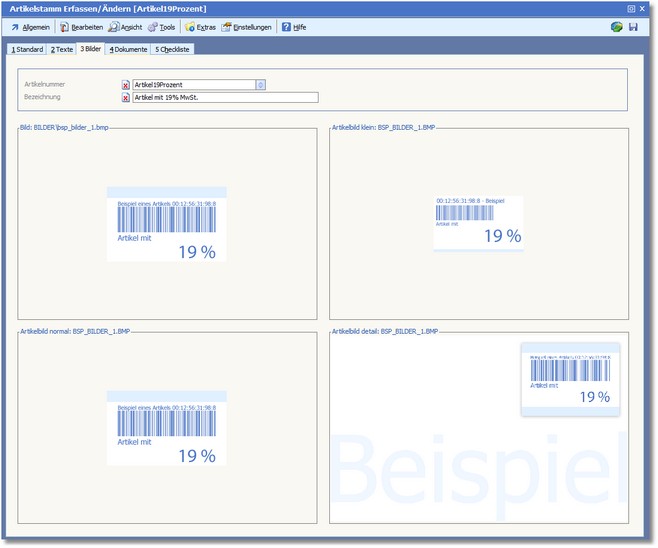Open the 5 Checkliste tab
658x548 pixels.
[173, 49]
